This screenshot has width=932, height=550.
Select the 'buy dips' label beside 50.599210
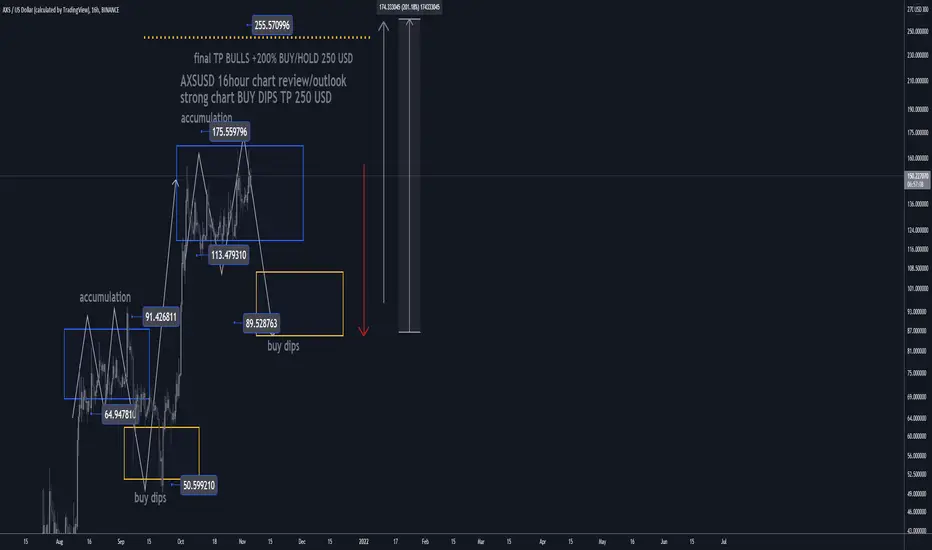pyautogui.click(x=150, y=498)
